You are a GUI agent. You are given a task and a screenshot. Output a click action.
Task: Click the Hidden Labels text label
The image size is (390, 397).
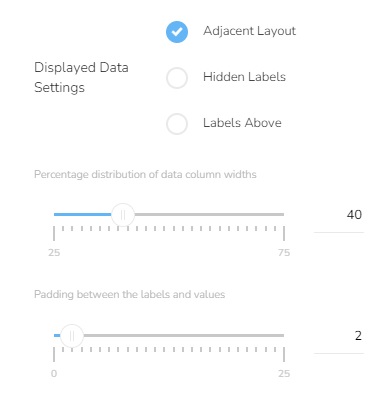[x=244, y=77]
